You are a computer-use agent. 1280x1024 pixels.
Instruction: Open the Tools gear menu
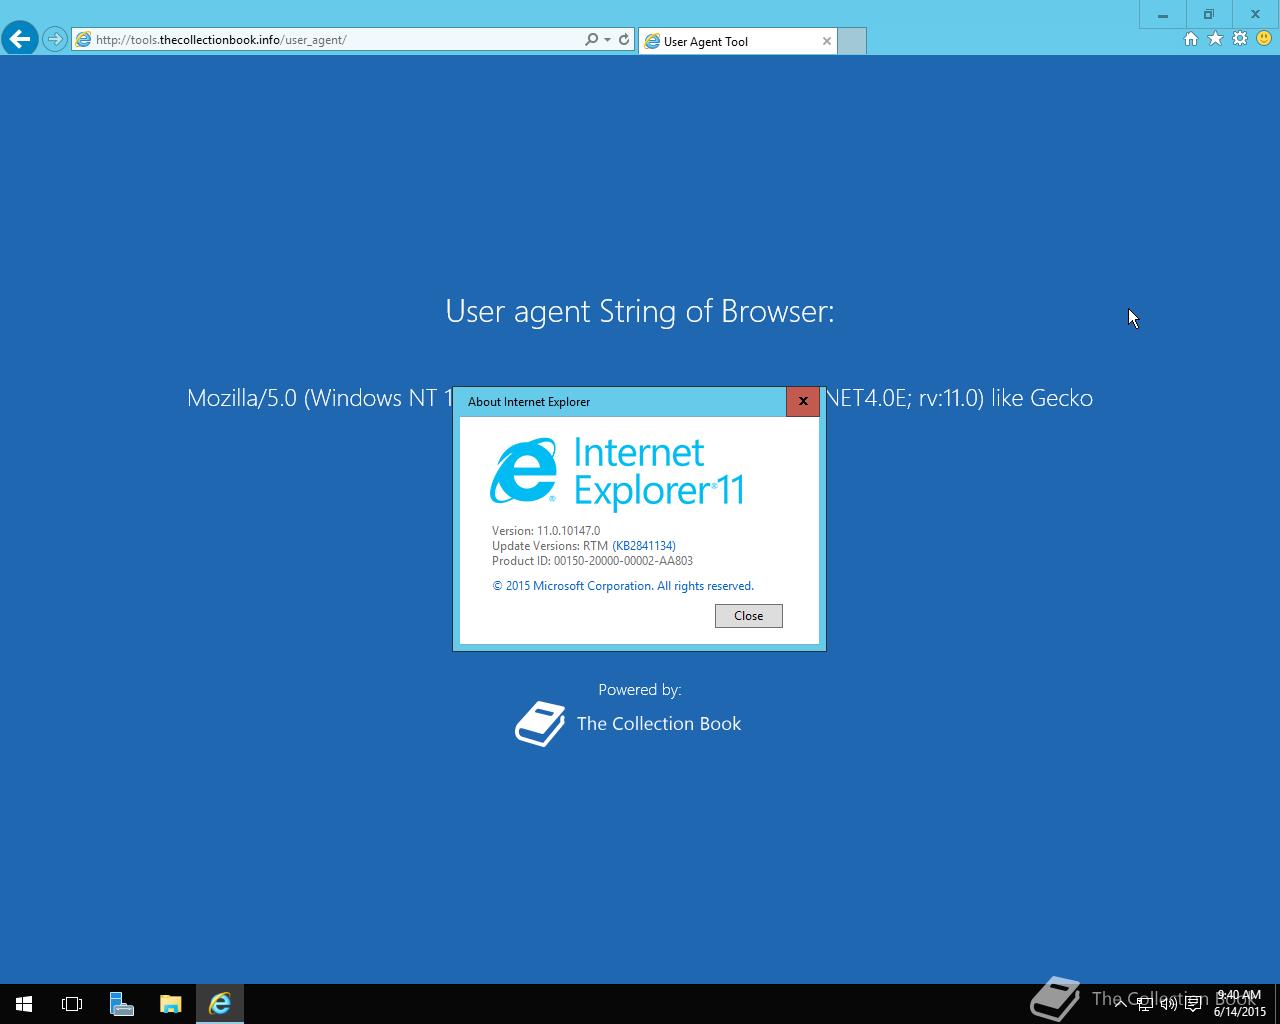[1240, 39]
